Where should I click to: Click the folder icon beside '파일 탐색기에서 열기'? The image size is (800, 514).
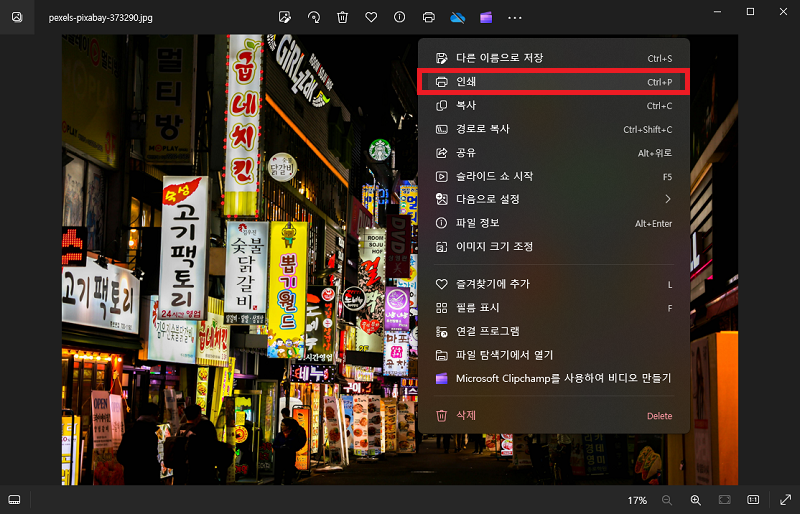[x=441, y=355]
